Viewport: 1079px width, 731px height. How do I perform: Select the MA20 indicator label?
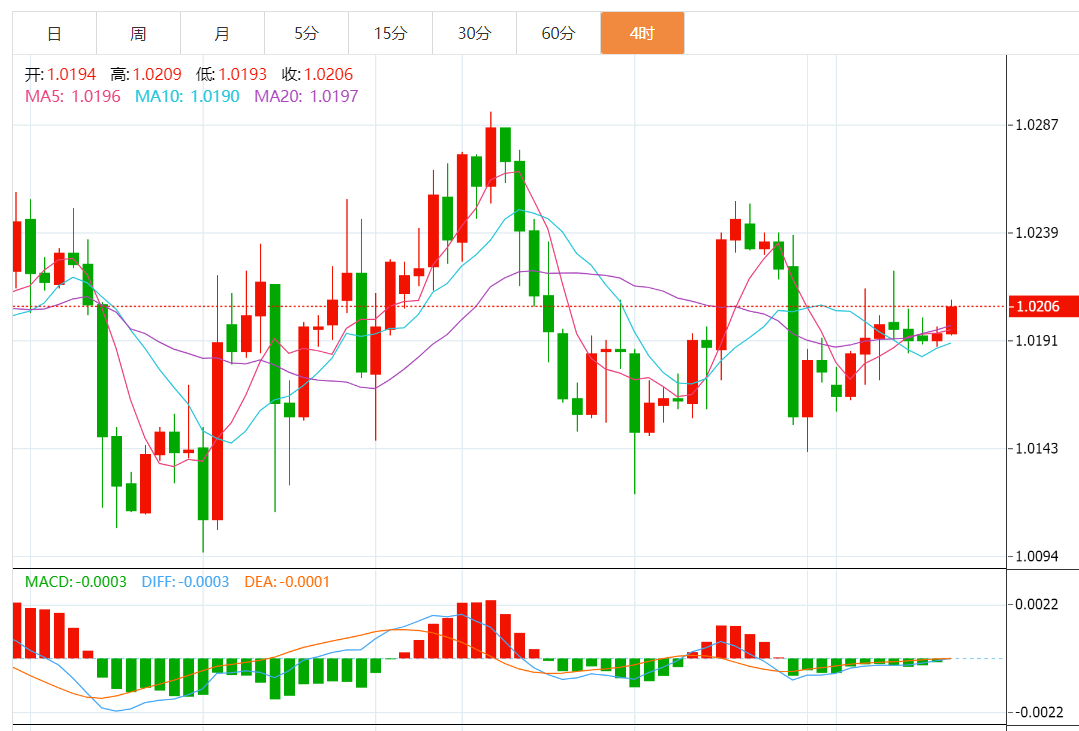[x=306, y=96]
